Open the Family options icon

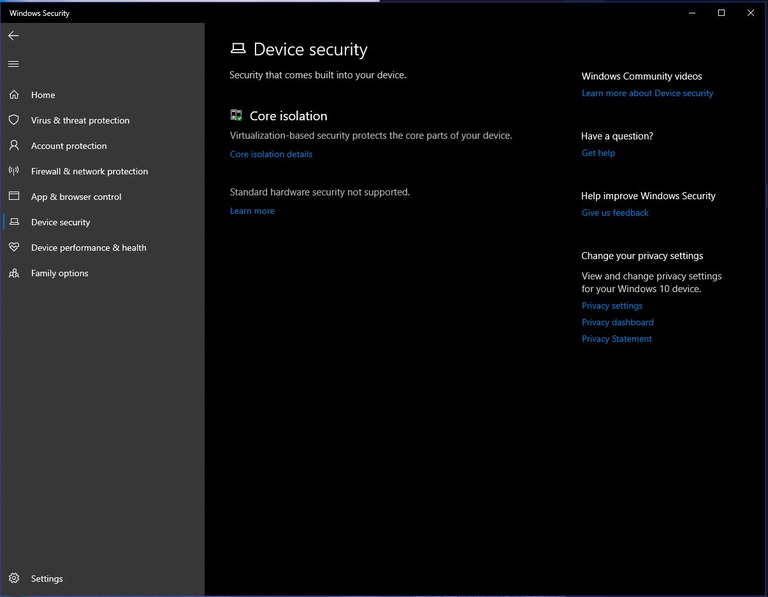tap(14, 273)
